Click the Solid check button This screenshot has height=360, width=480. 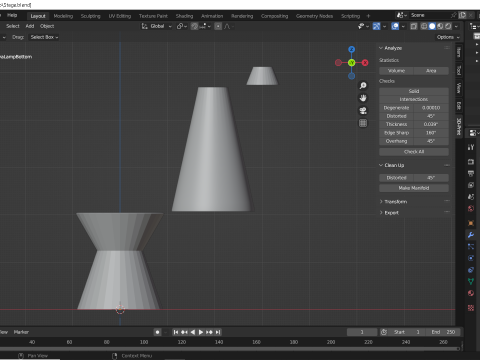pyautogui.click(x=414, y=91)
